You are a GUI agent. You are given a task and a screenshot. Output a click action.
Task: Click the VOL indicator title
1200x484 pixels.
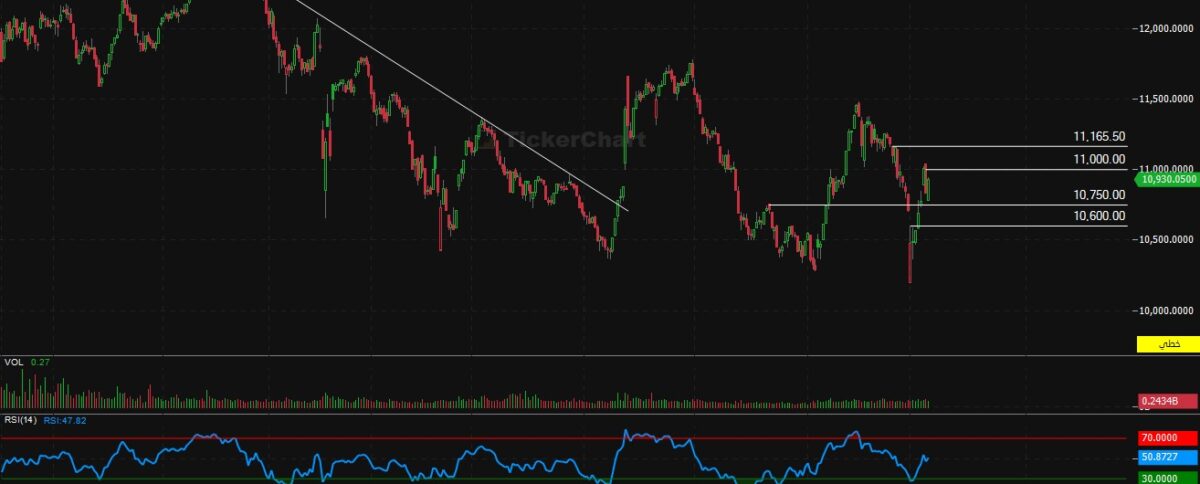pos(14,362)
